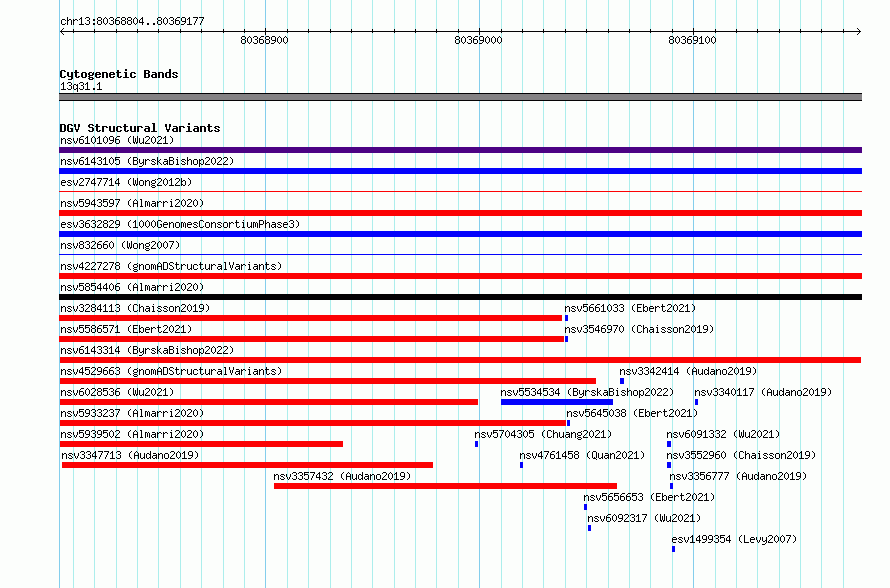Open the nsv3546970 (Chaisson2019) label

coord(639,329)
